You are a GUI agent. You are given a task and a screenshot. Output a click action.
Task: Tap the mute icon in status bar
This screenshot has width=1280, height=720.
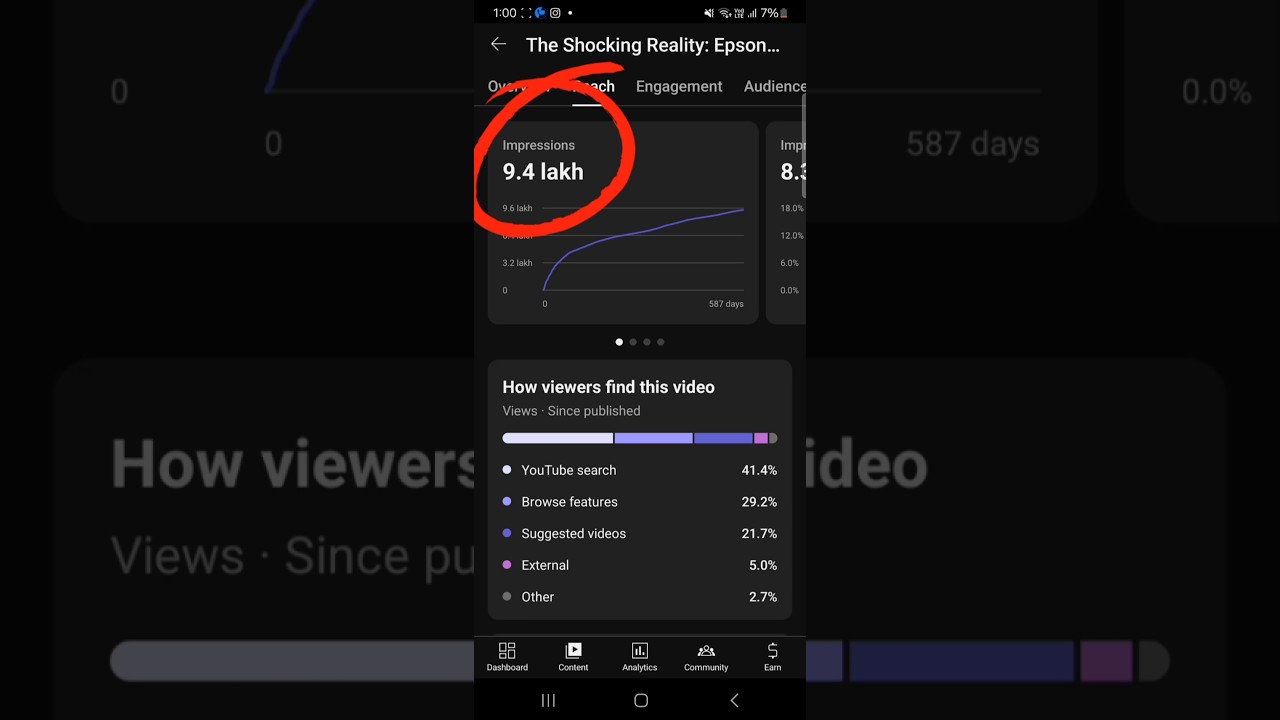click(709, 13)
